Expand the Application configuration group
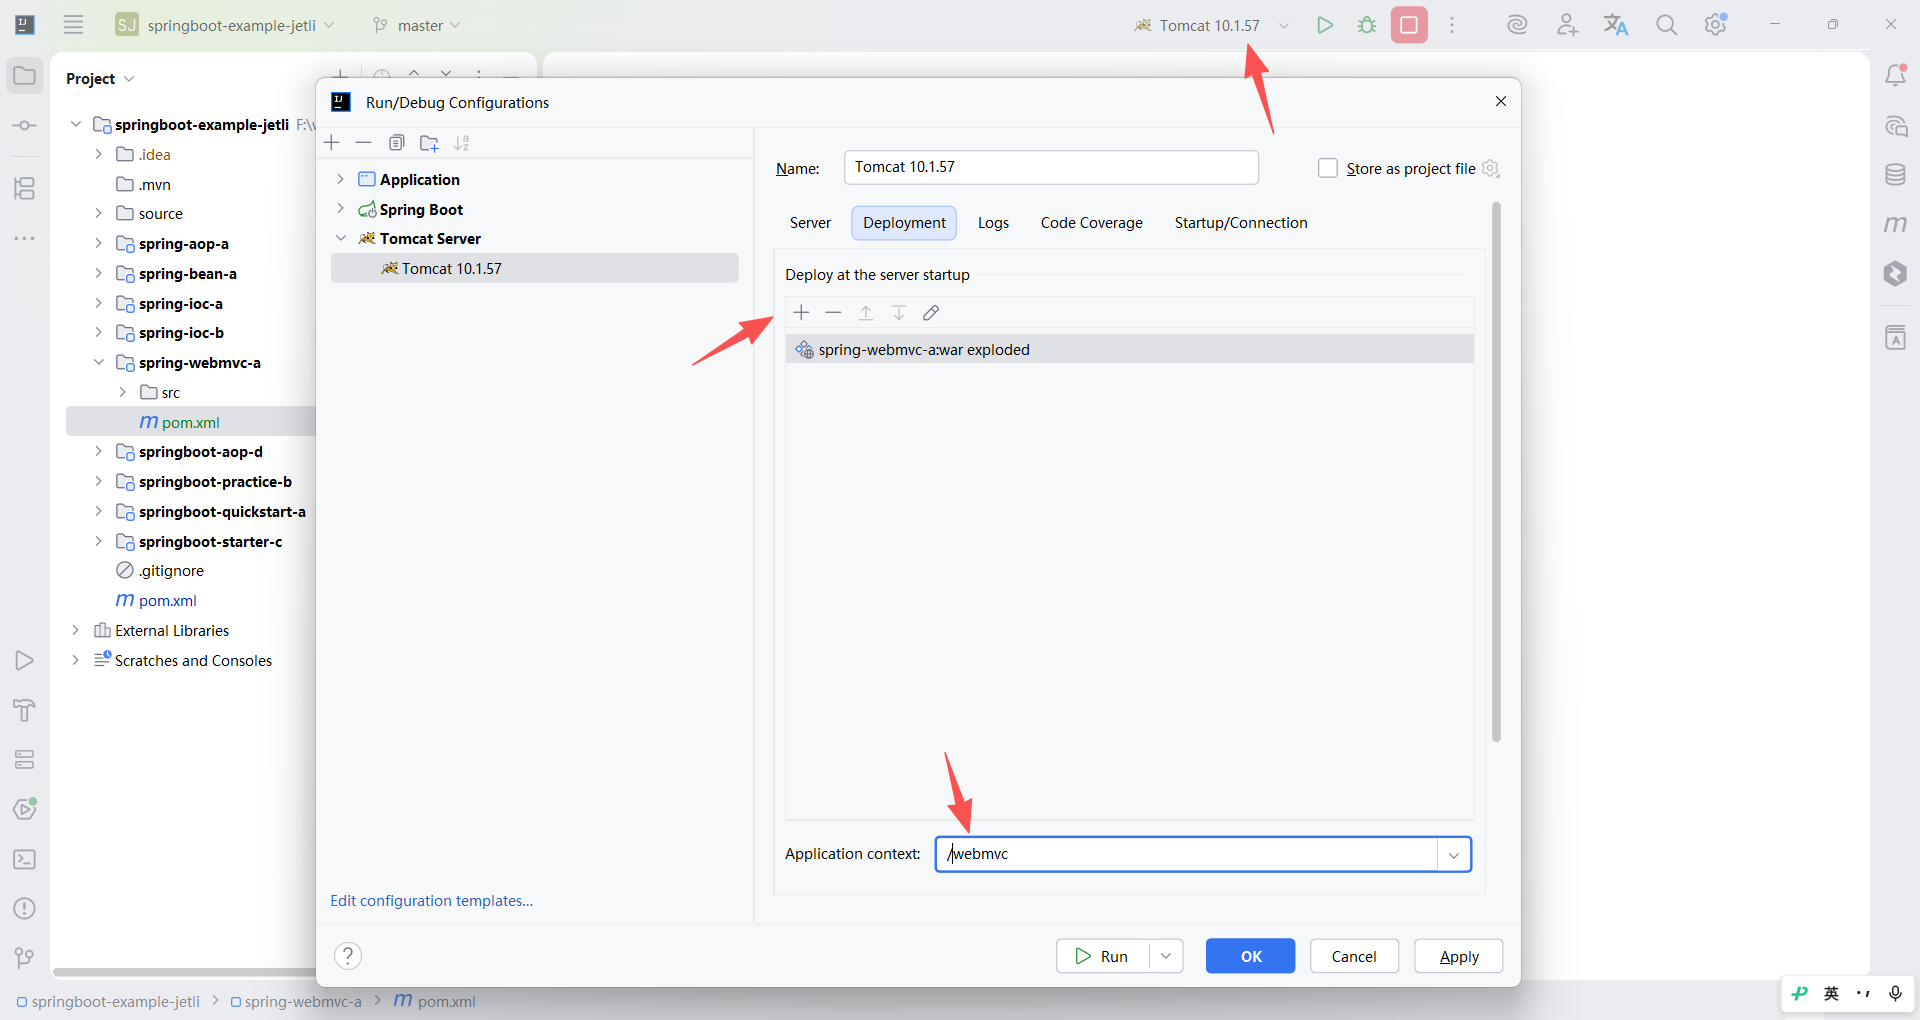This screenshot has width=1920, height=1020. (341, 179)
